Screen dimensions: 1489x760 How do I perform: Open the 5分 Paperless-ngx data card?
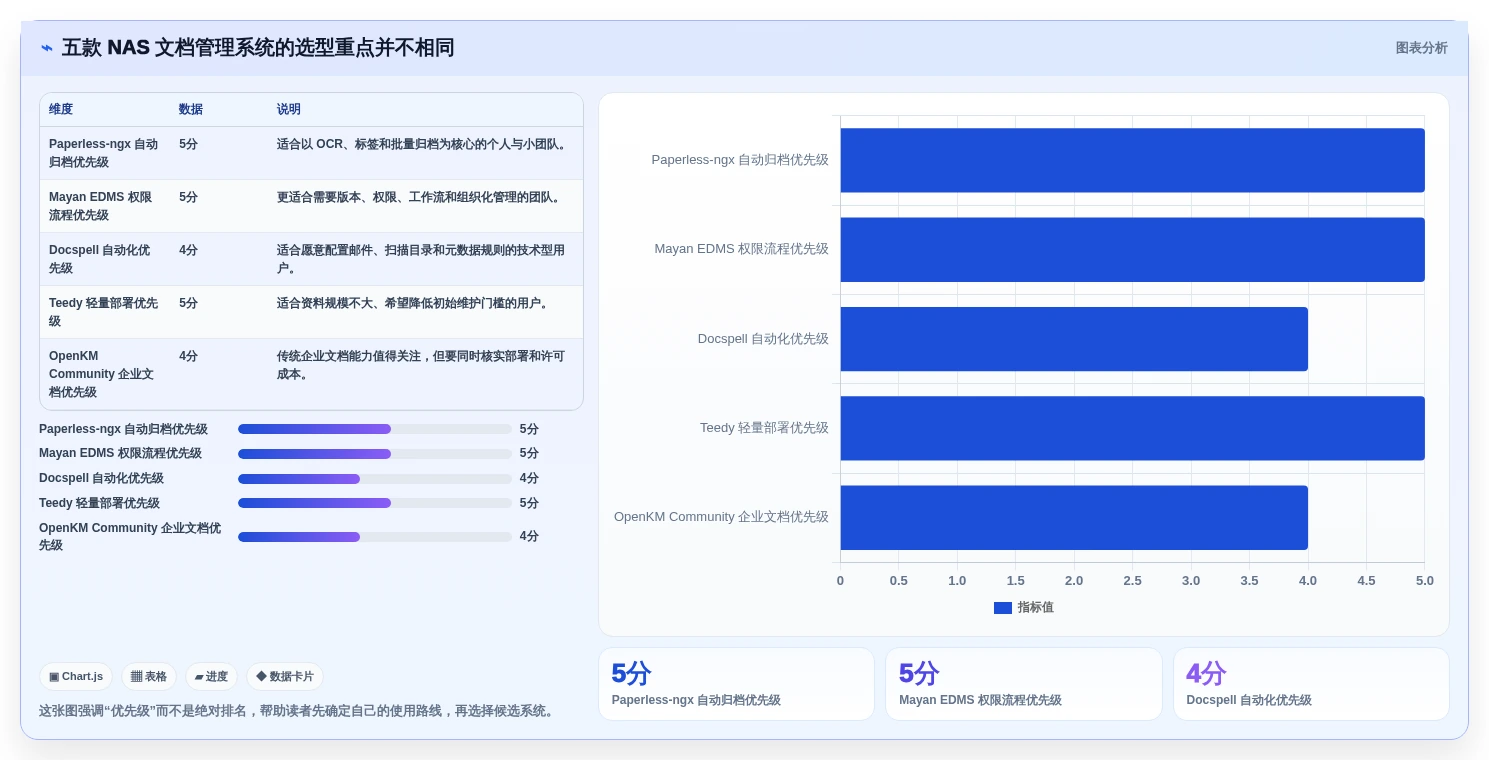[736, 684]
